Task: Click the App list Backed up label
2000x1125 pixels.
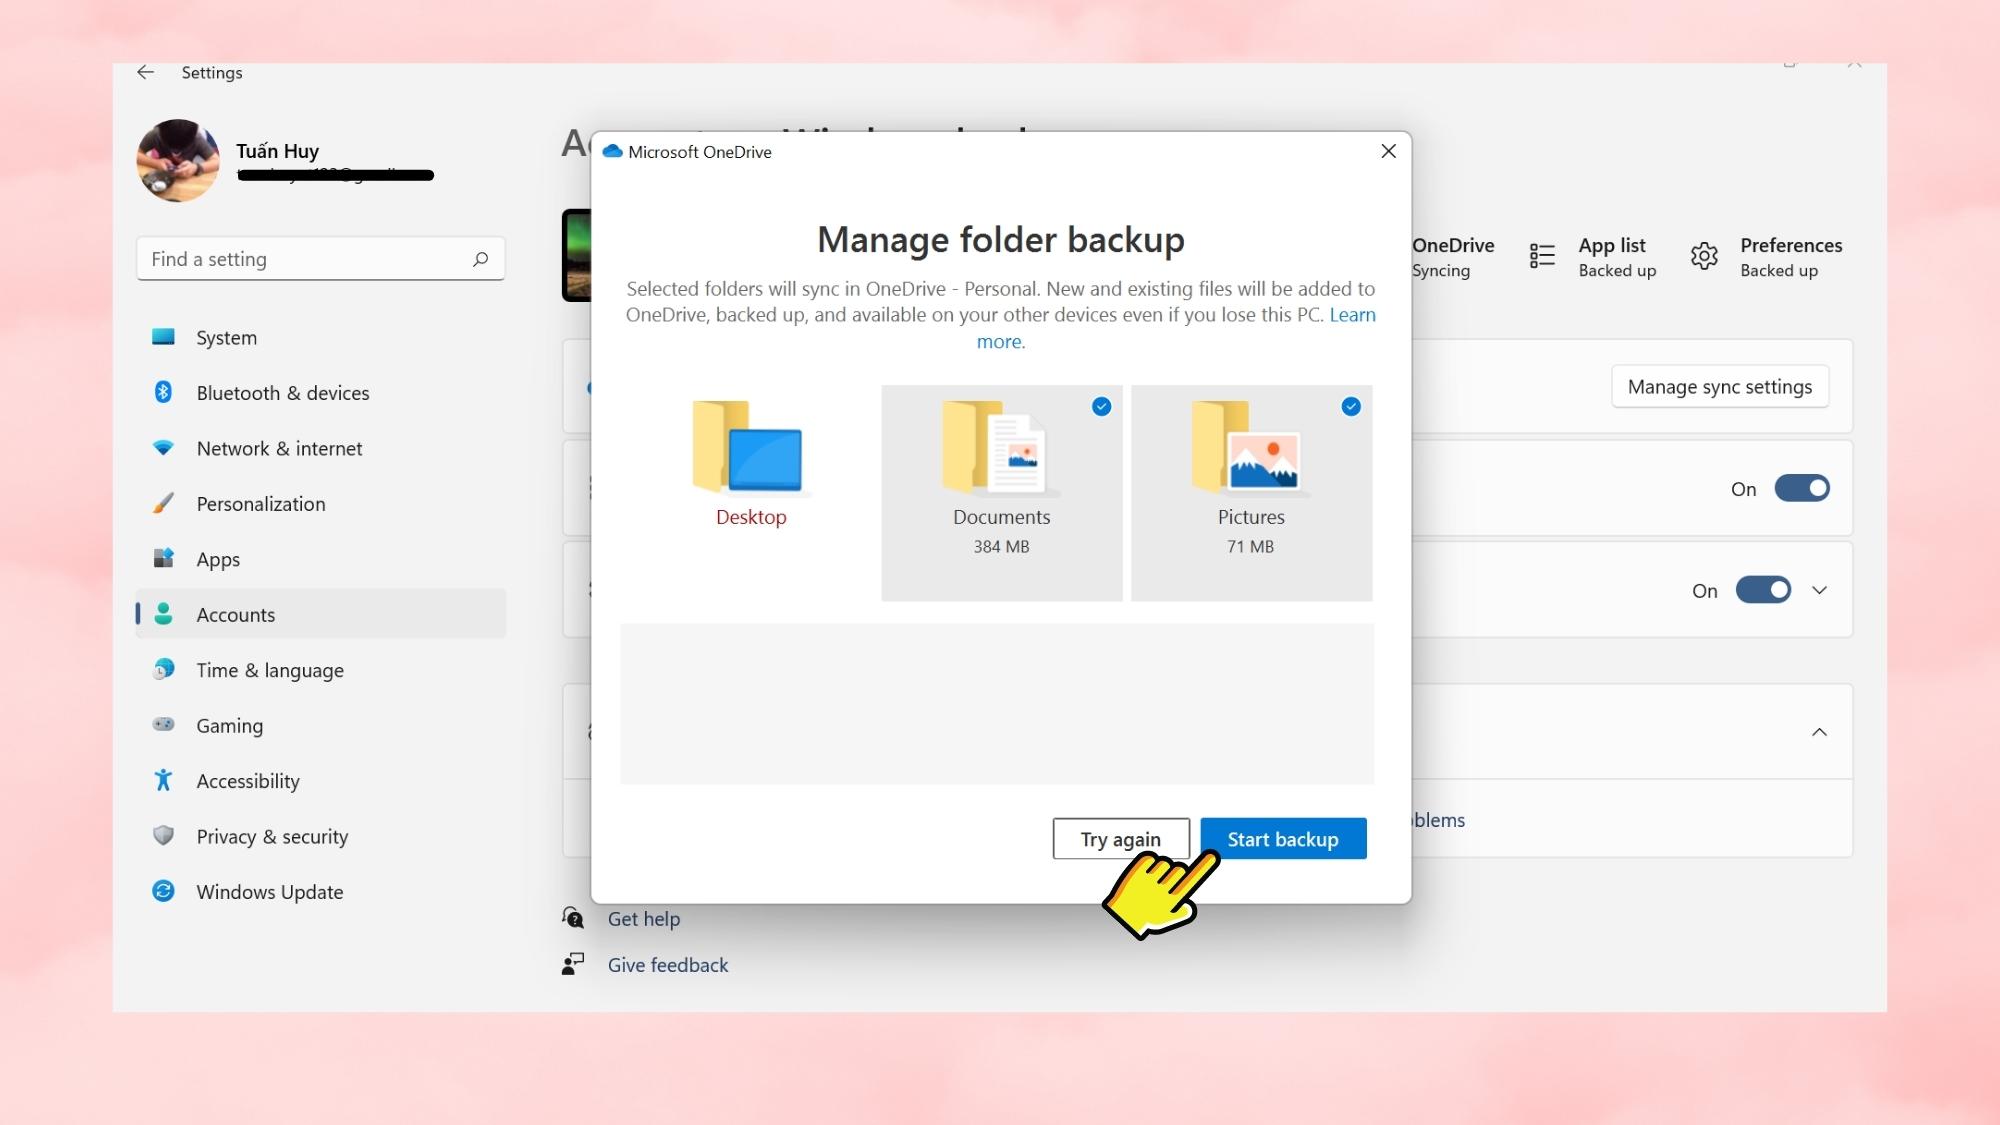Action: [x=1617, y=271]
